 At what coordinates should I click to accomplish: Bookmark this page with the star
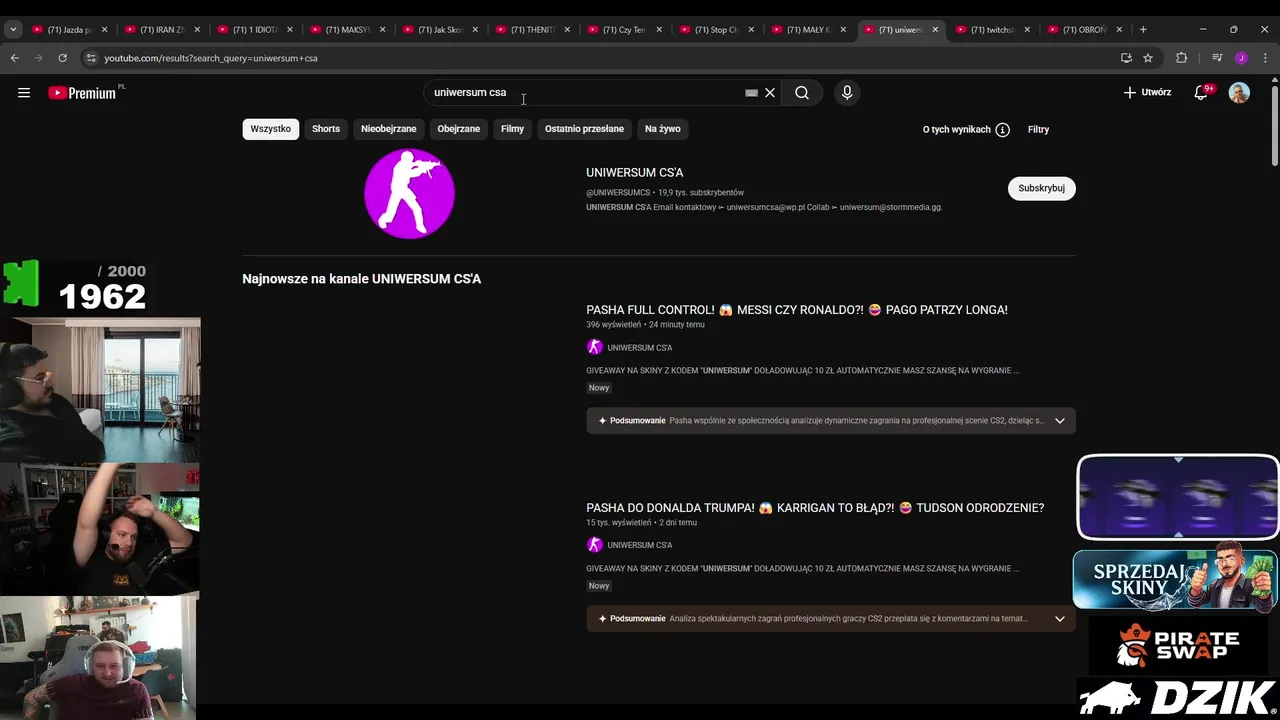1148,58
